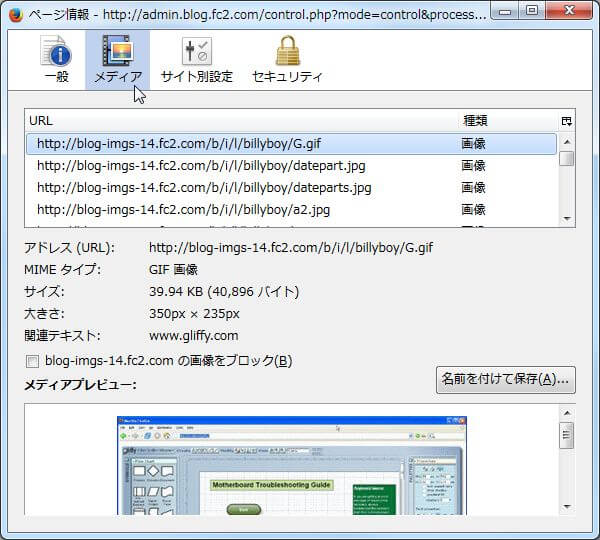Click 名前を付けて保存 (Save As) button
600x540 pixels.
click(x=505, y=380)
